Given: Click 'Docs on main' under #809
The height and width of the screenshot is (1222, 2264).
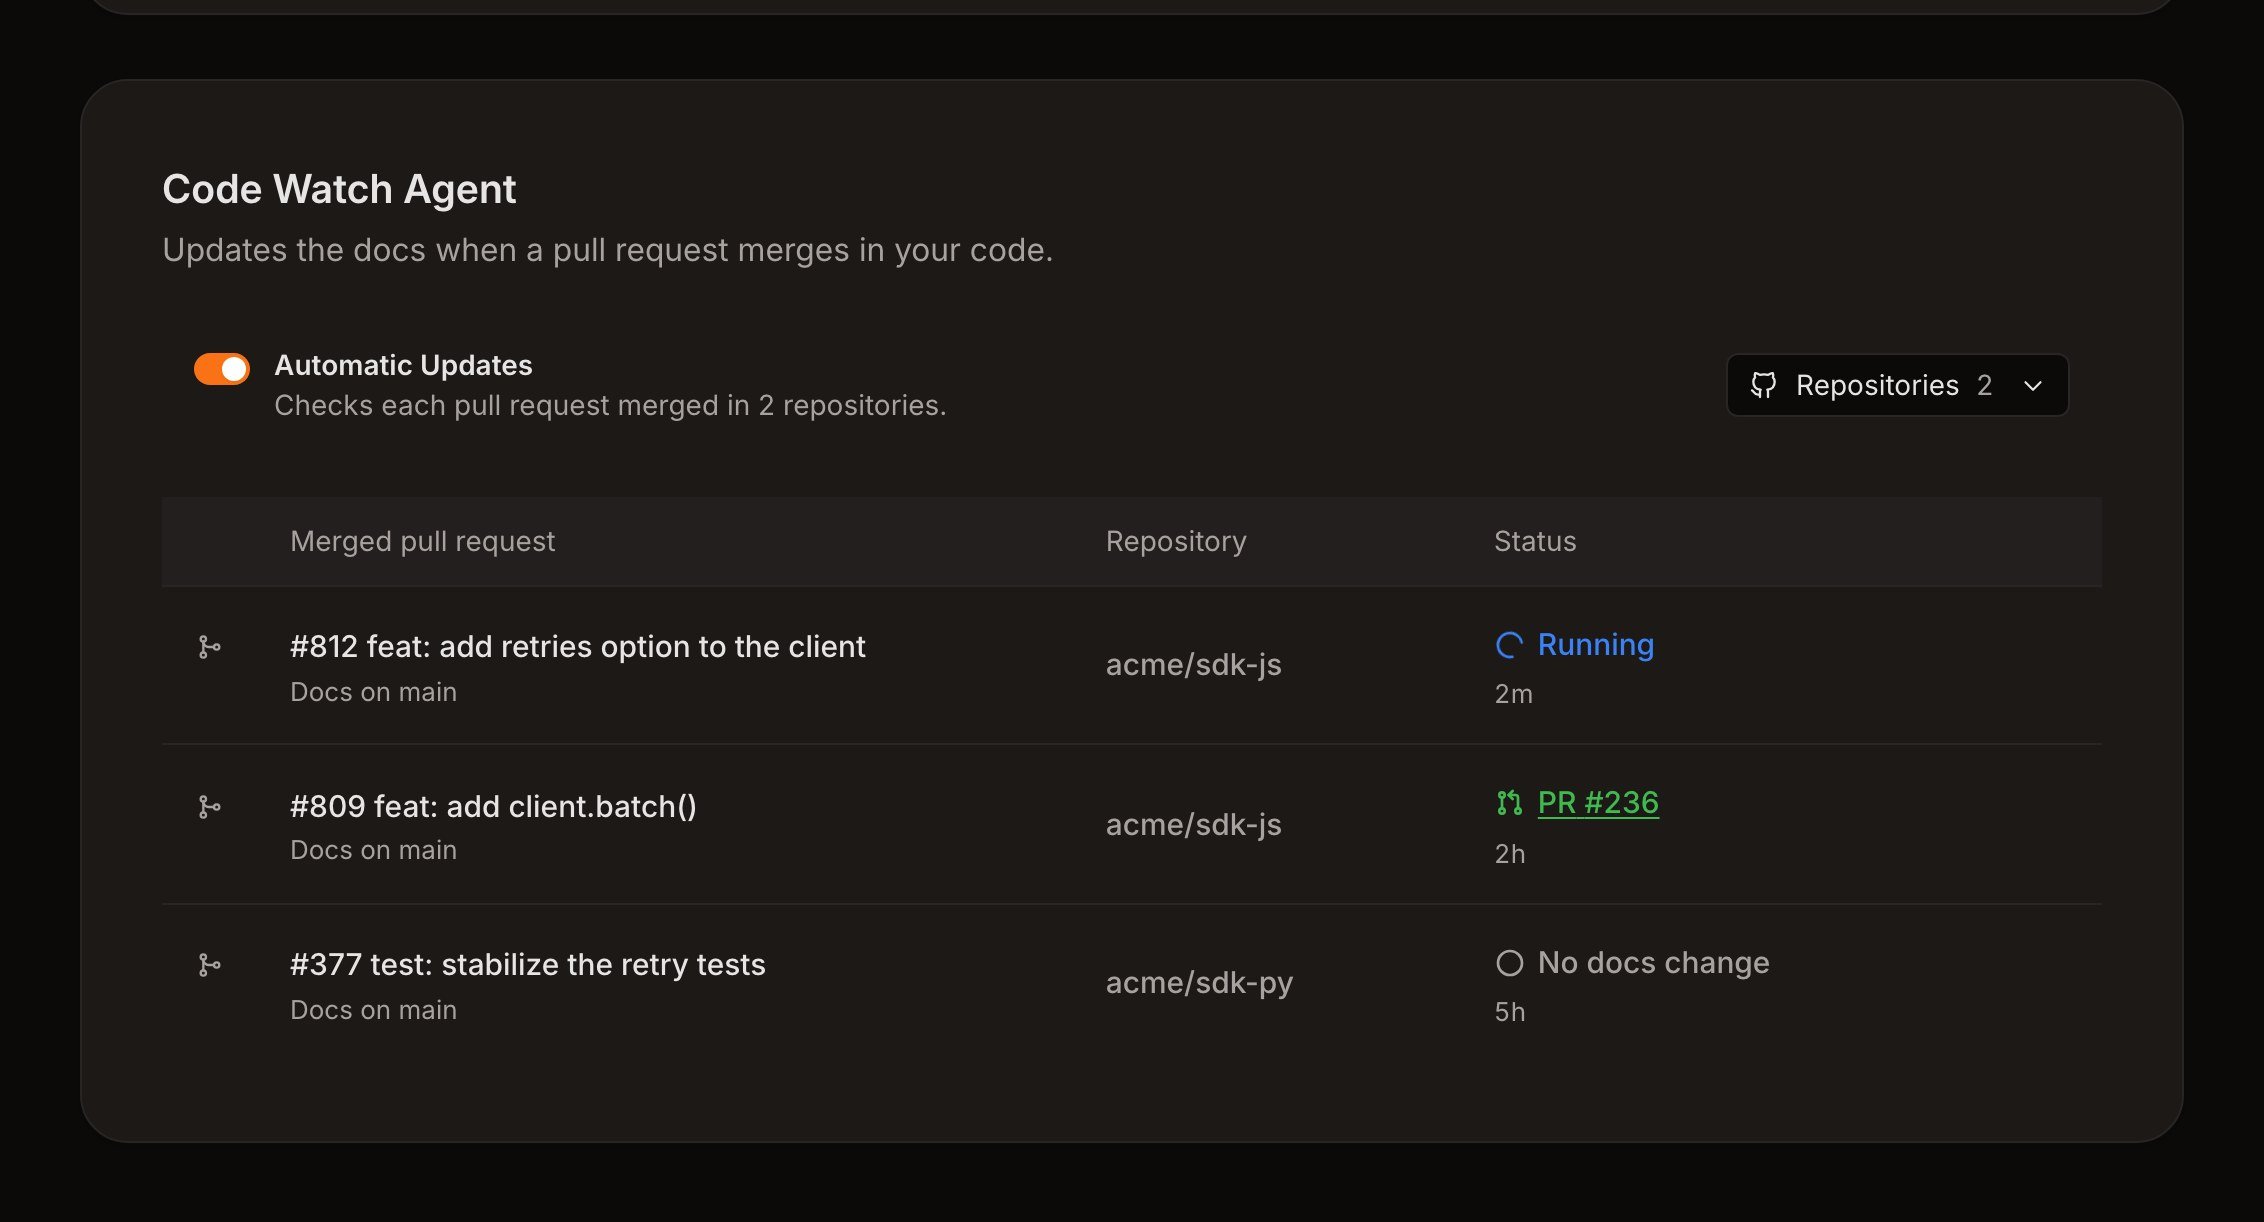Looking at the screenshot, I should pyautogui.click(x=373, y=850).
